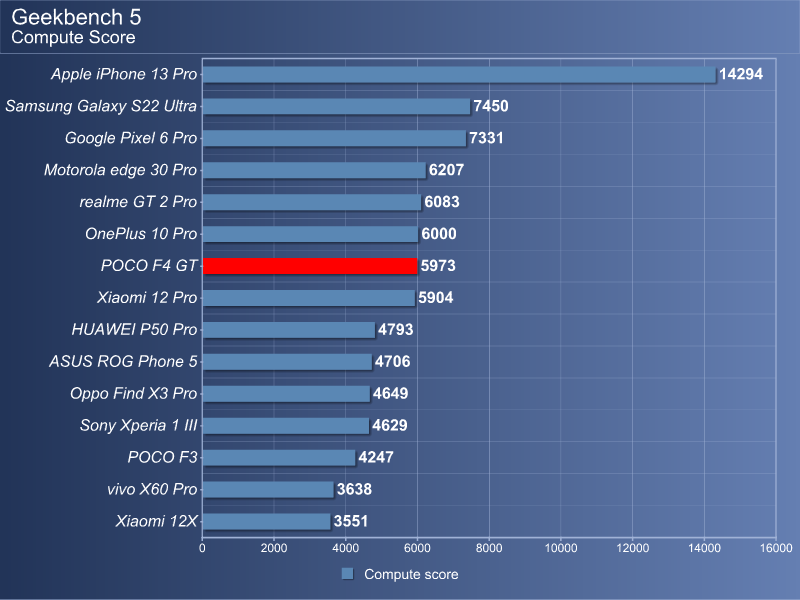This screenshot has height=600, width=800.
Task: Click the score value "6083"
Action: pos(442,202)
